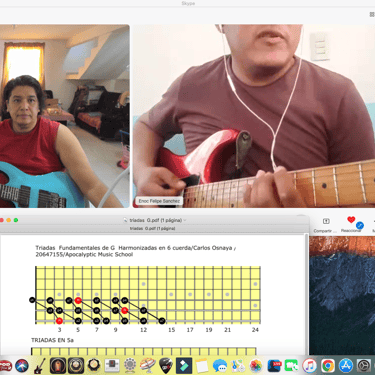Click fret number 21 label
375x375 pixels.
227,330
